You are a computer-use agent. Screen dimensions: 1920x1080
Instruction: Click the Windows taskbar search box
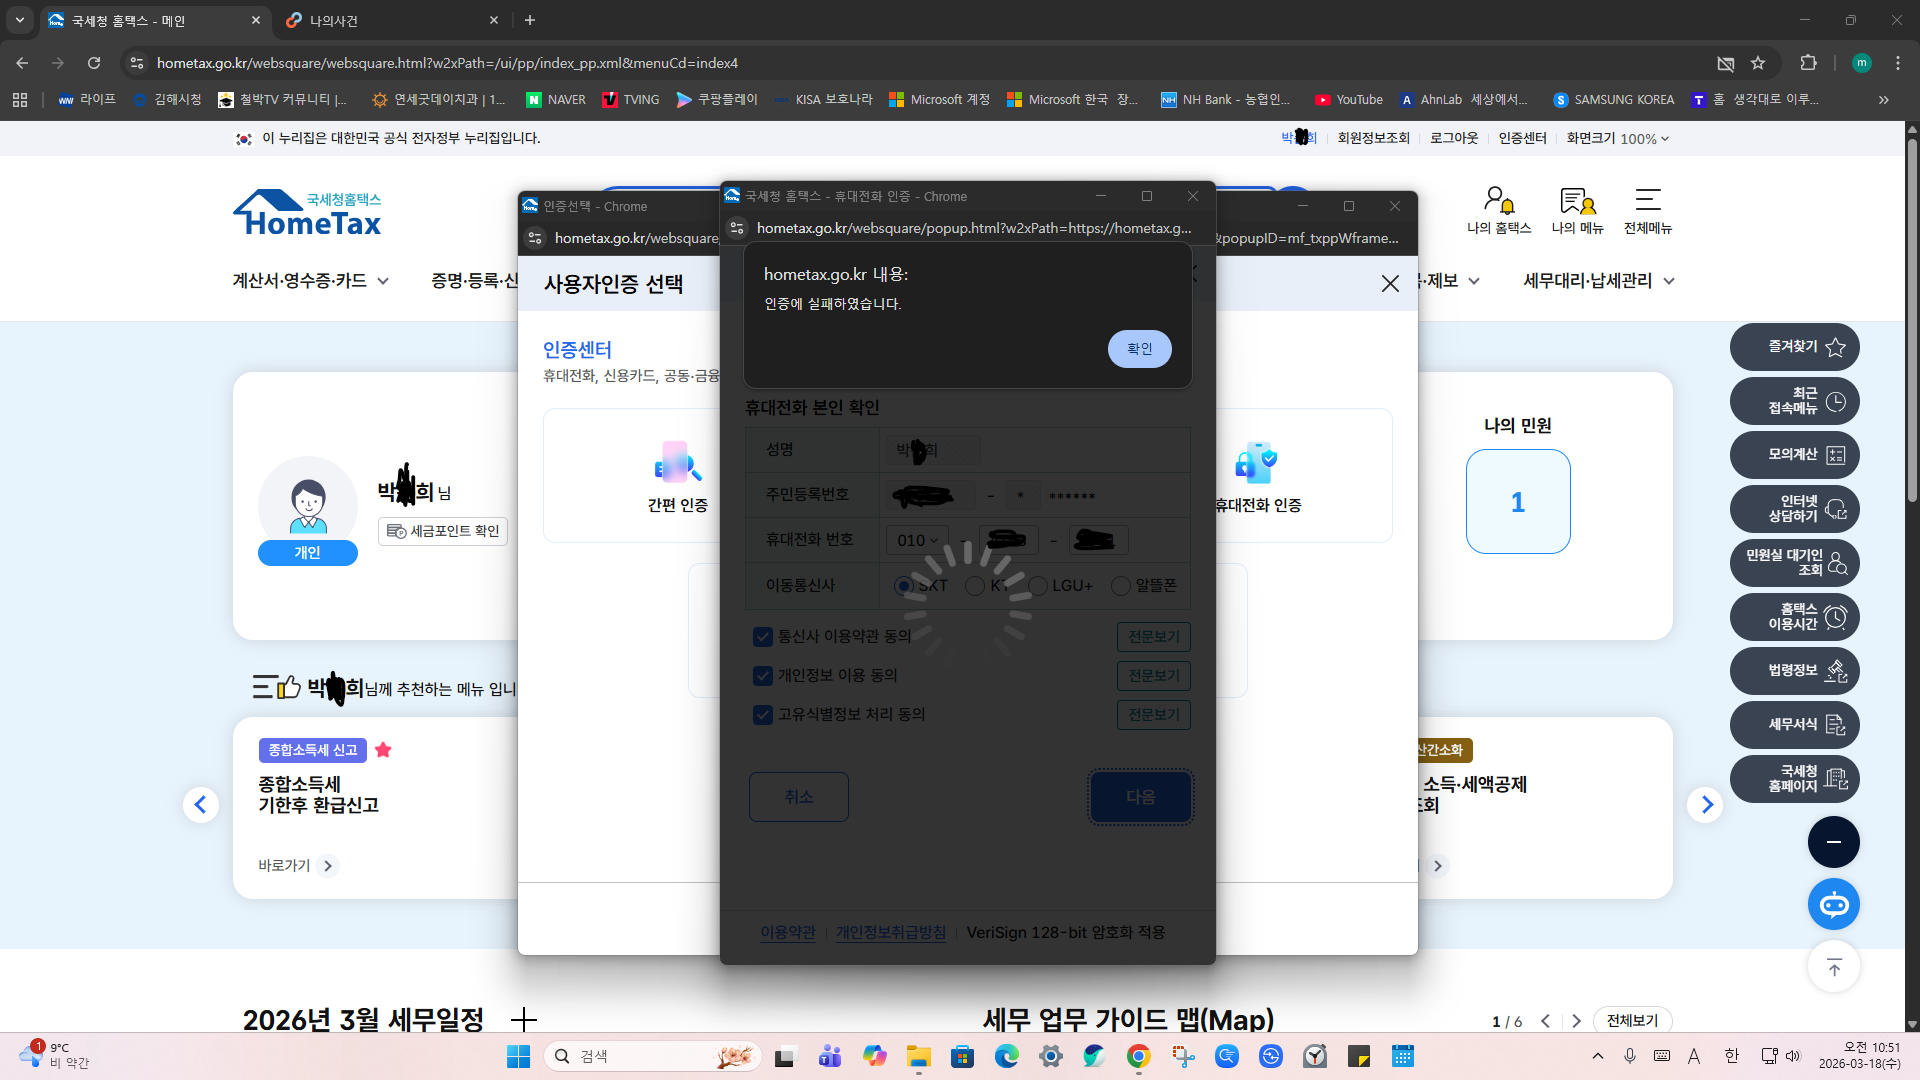click(x=653, y=1056)
